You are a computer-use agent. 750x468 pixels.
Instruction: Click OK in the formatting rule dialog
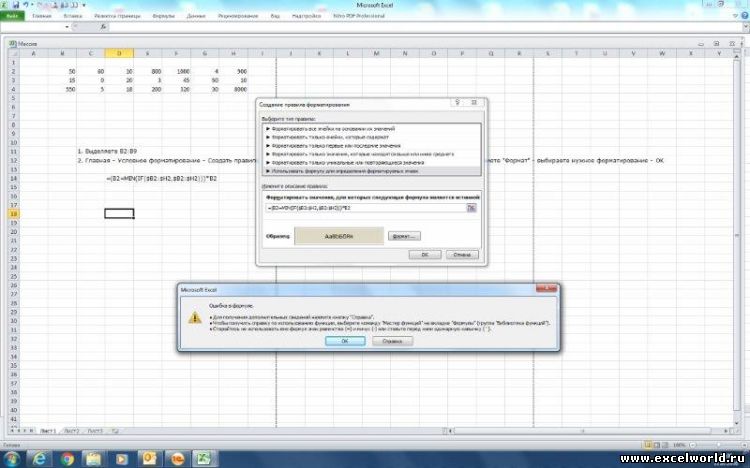[x=425, y=255]
